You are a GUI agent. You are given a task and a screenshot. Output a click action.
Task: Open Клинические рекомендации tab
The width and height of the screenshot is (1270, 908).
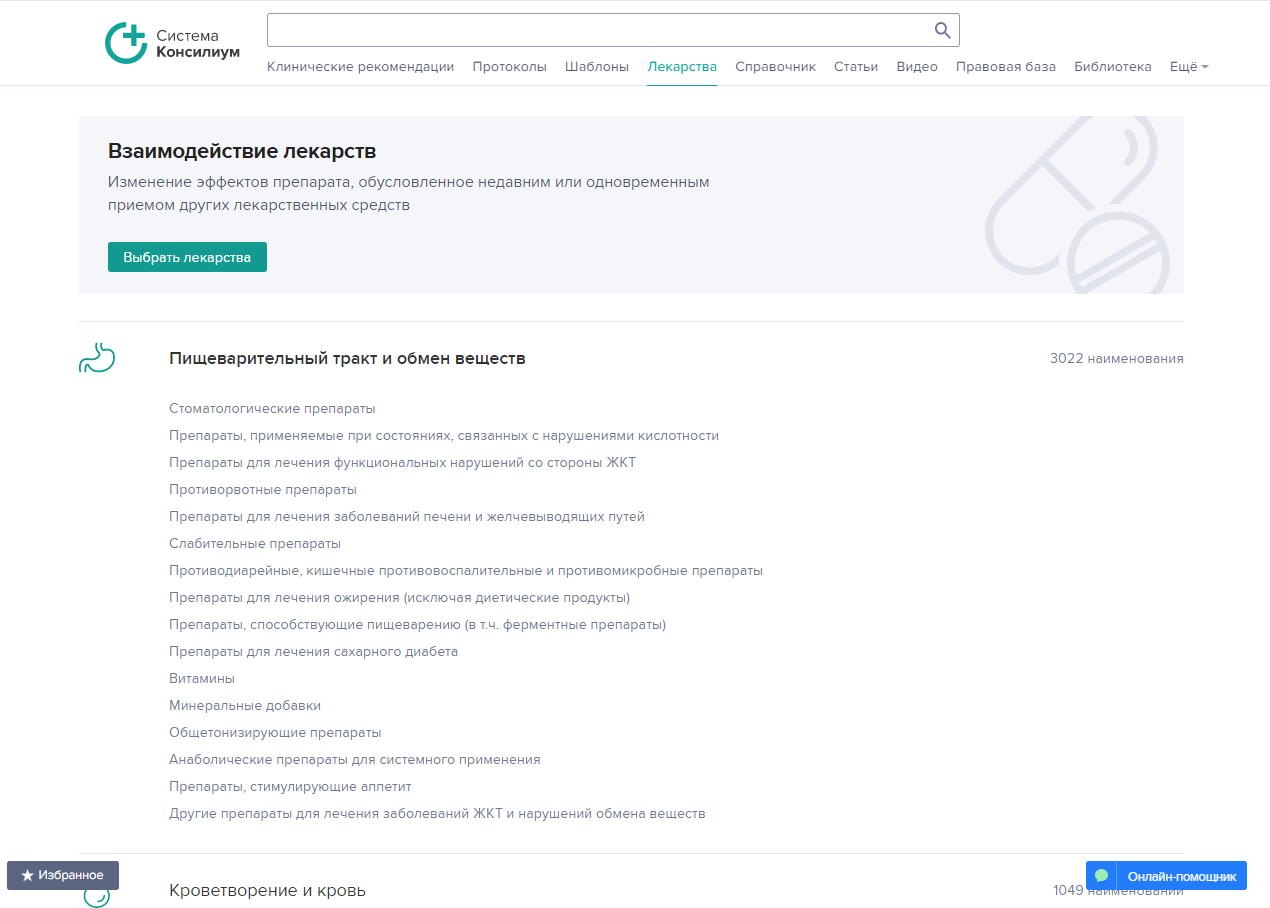pos(360,67)
